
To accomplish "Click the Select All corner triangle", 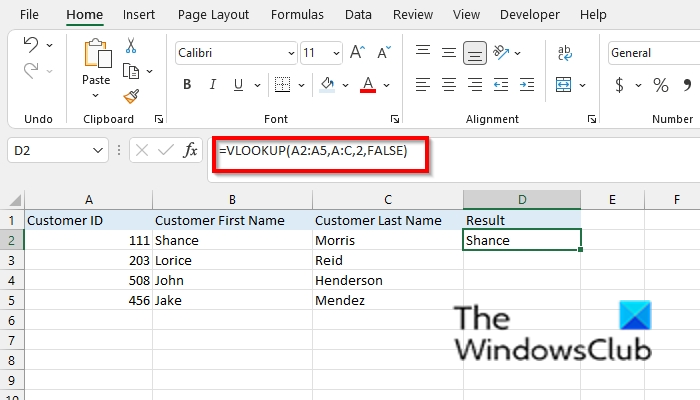I will point(15,200).
